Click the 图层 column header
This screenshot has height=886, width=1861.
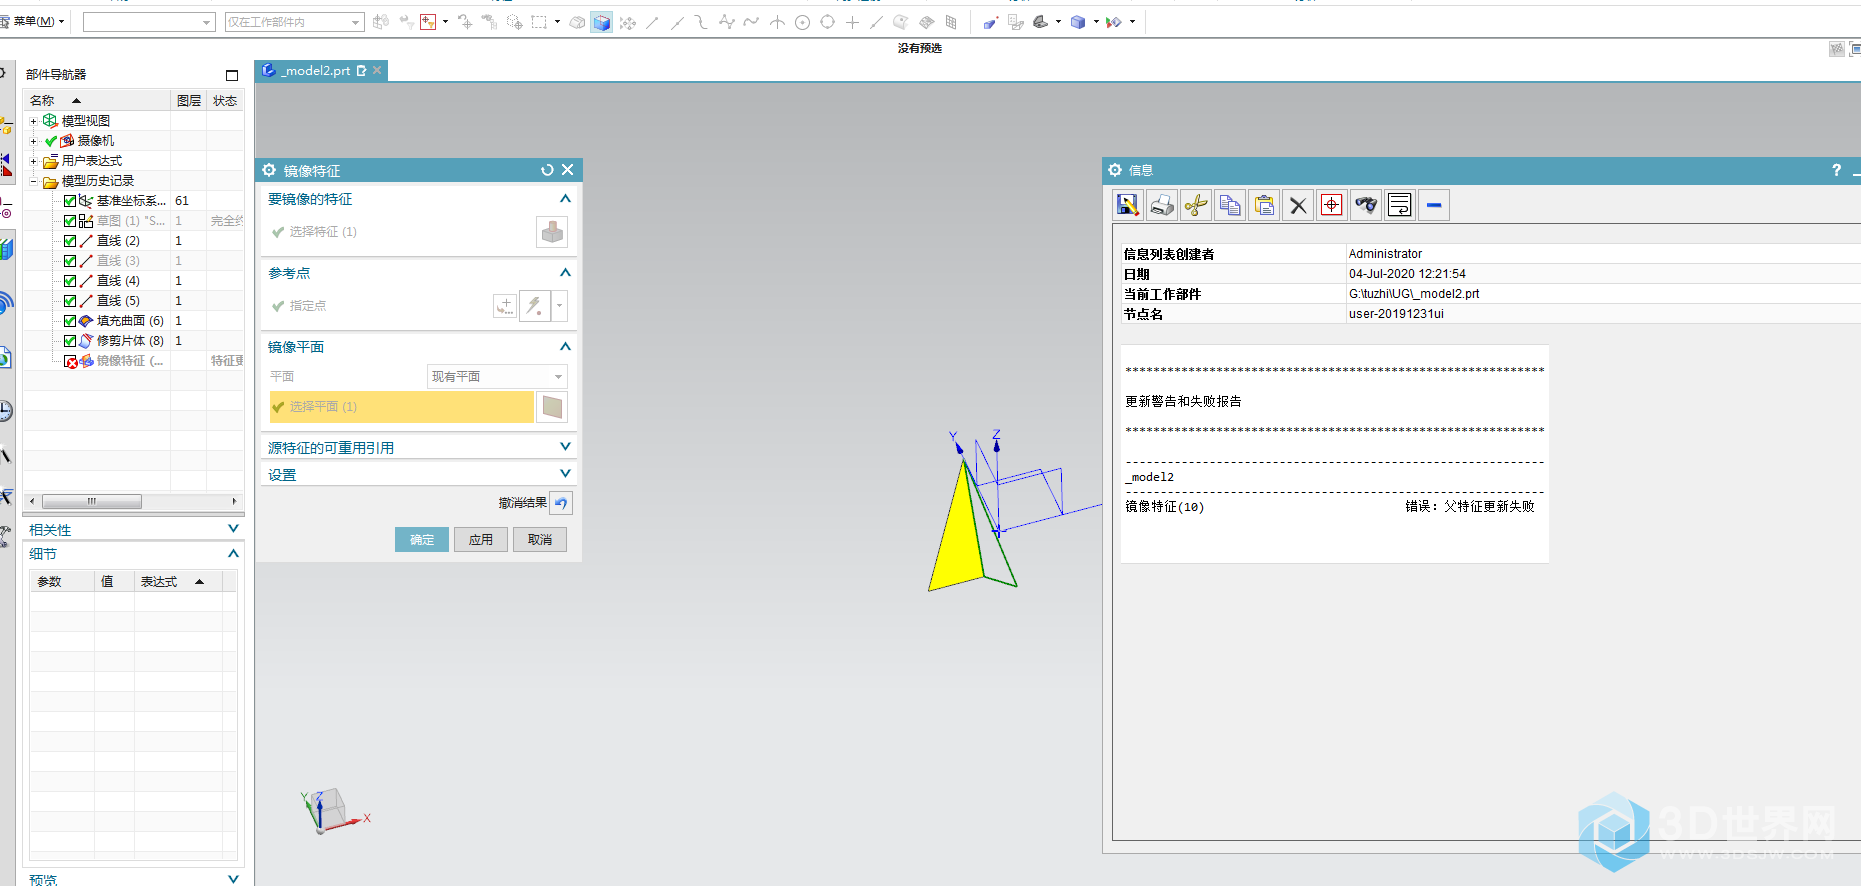(189, 100)
